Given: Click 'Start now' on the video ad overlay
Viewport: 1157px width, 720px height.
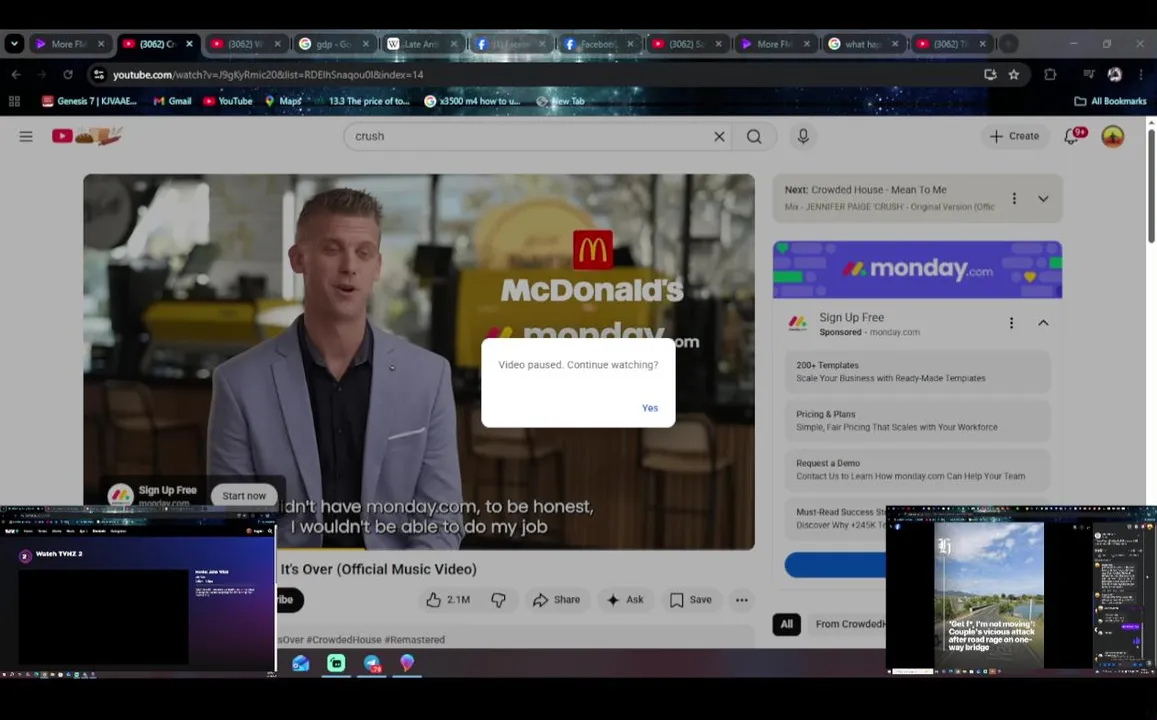Looking at the screenshot, I should pyautogui.click(x=244, y=496).
